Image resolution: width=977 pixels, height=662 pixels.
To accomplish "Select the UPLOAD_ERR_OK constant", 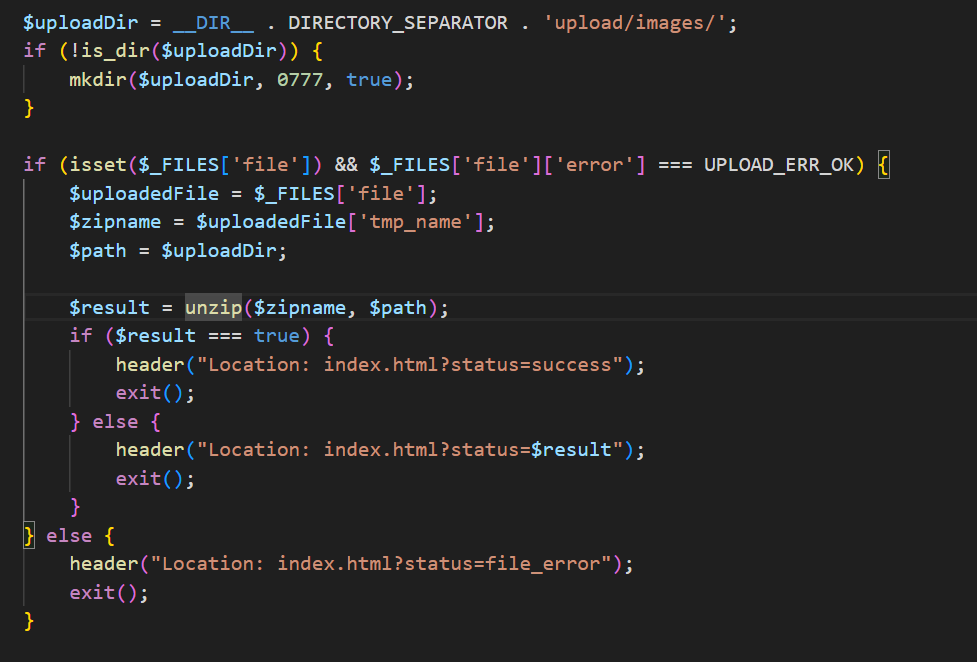I will (778, 165).
